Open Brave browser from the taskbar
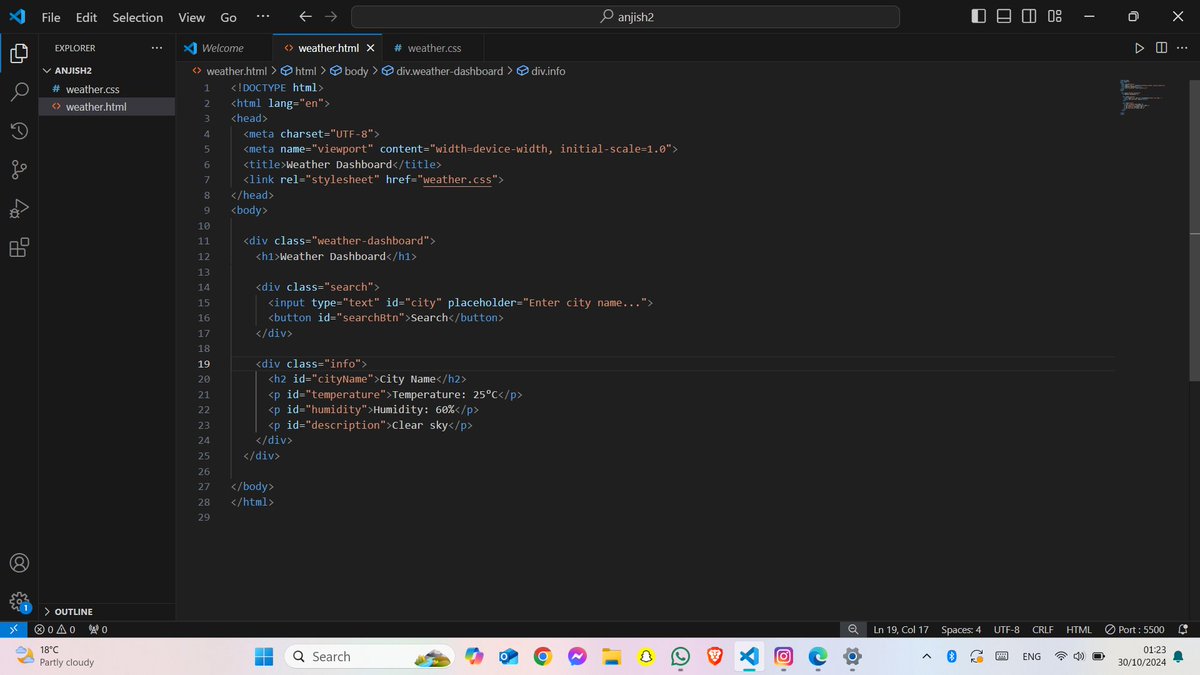1200x675 pixels. [x=715, y=656]
